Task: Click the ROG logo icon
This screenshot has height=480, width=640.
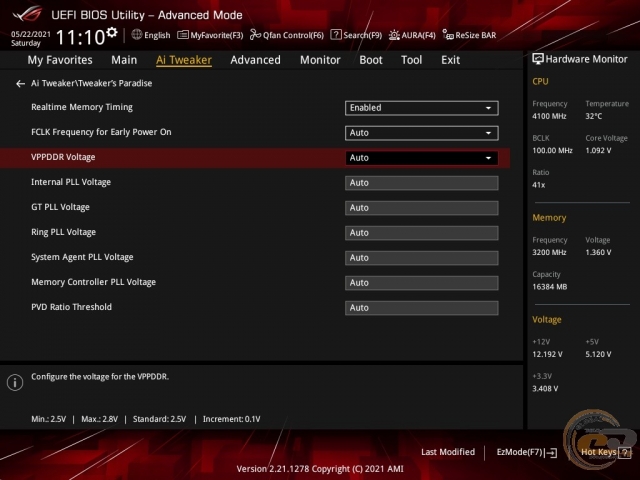Action: [27, 15]
